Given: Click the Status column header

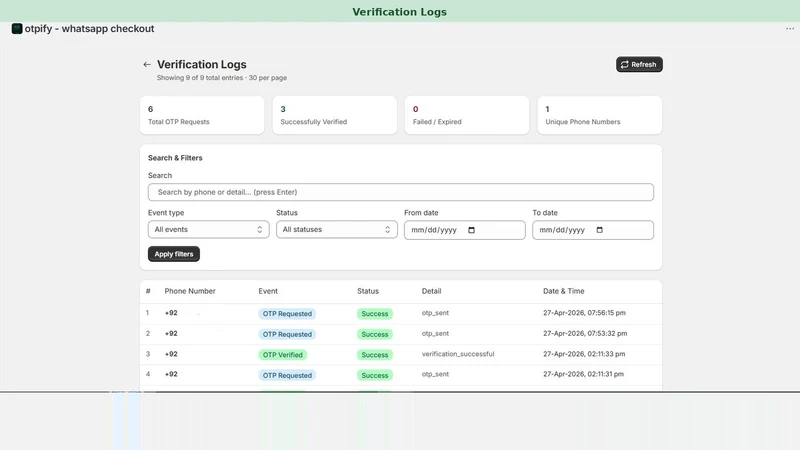Looking at the screenshot, I should pos(368,291).
